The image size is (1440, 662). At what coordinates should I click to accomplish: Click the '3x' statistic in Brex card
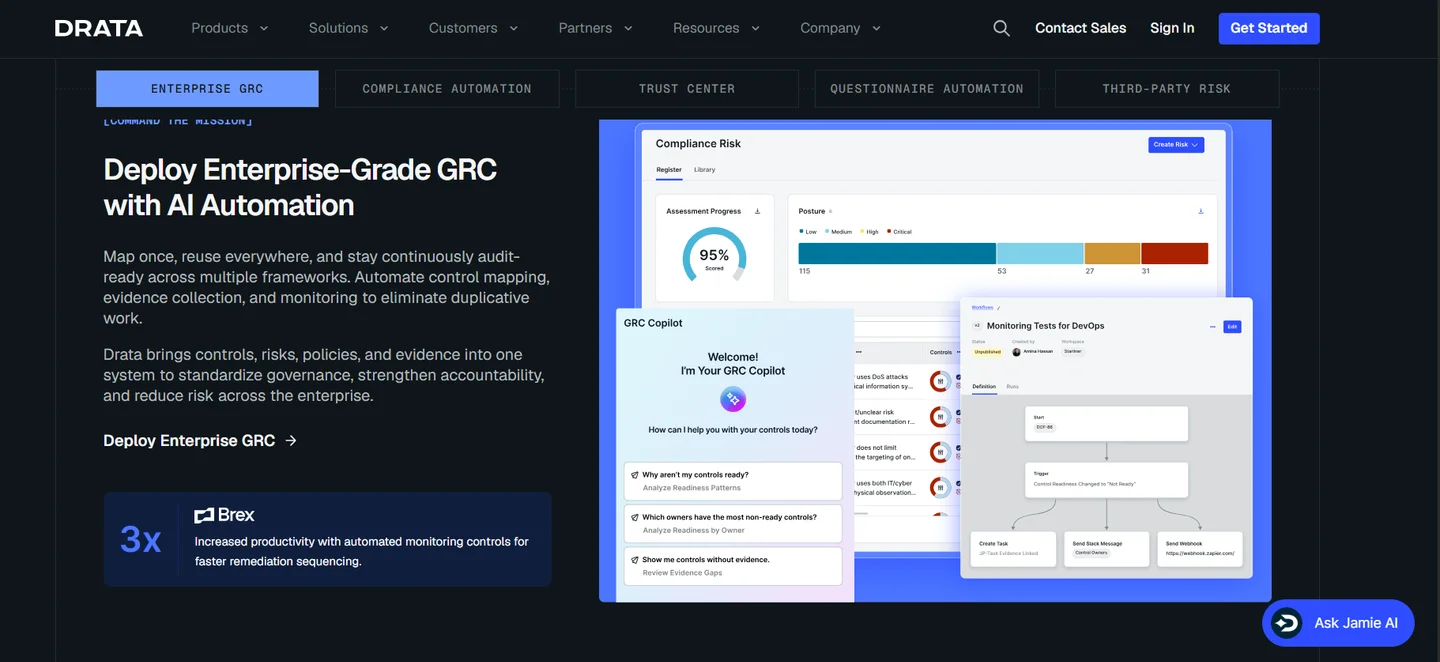pyautogui.click(x=140, y=539)
